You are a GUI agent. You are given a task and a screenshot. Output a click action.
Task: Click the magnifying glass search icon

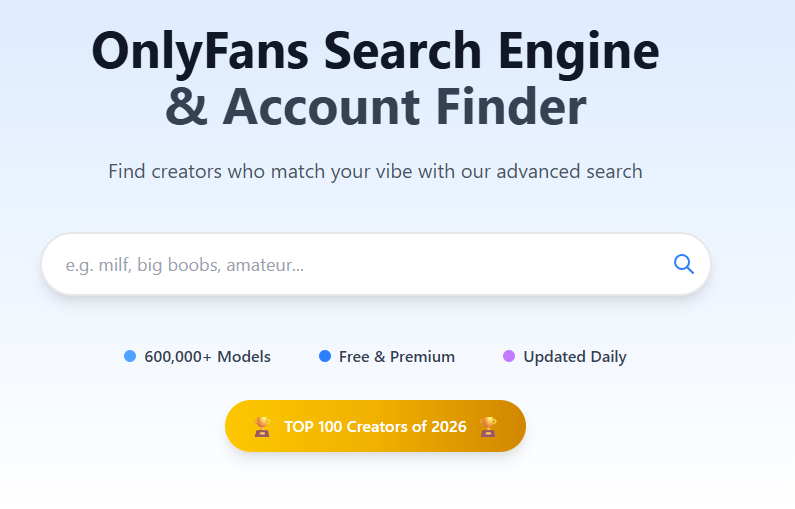(684, 264)
